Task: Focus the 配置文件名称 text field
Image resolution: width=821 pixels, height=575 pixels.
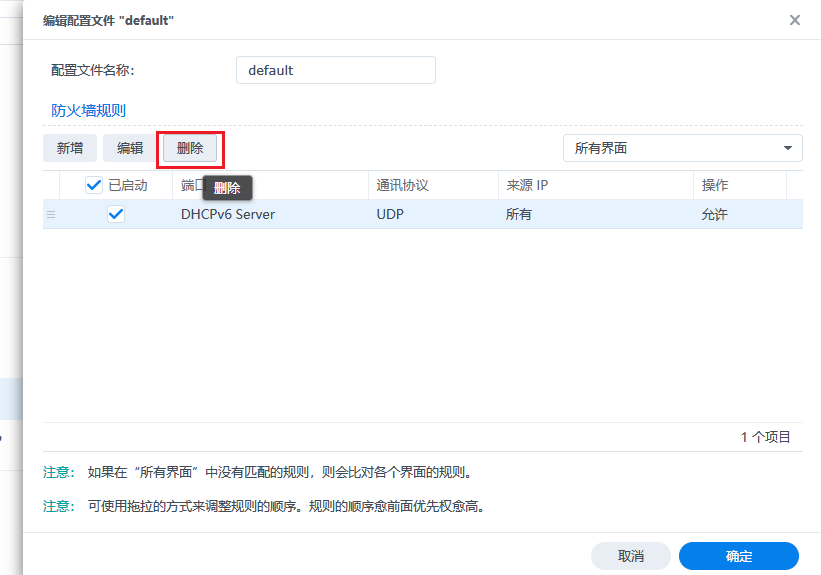Action: 335,70
